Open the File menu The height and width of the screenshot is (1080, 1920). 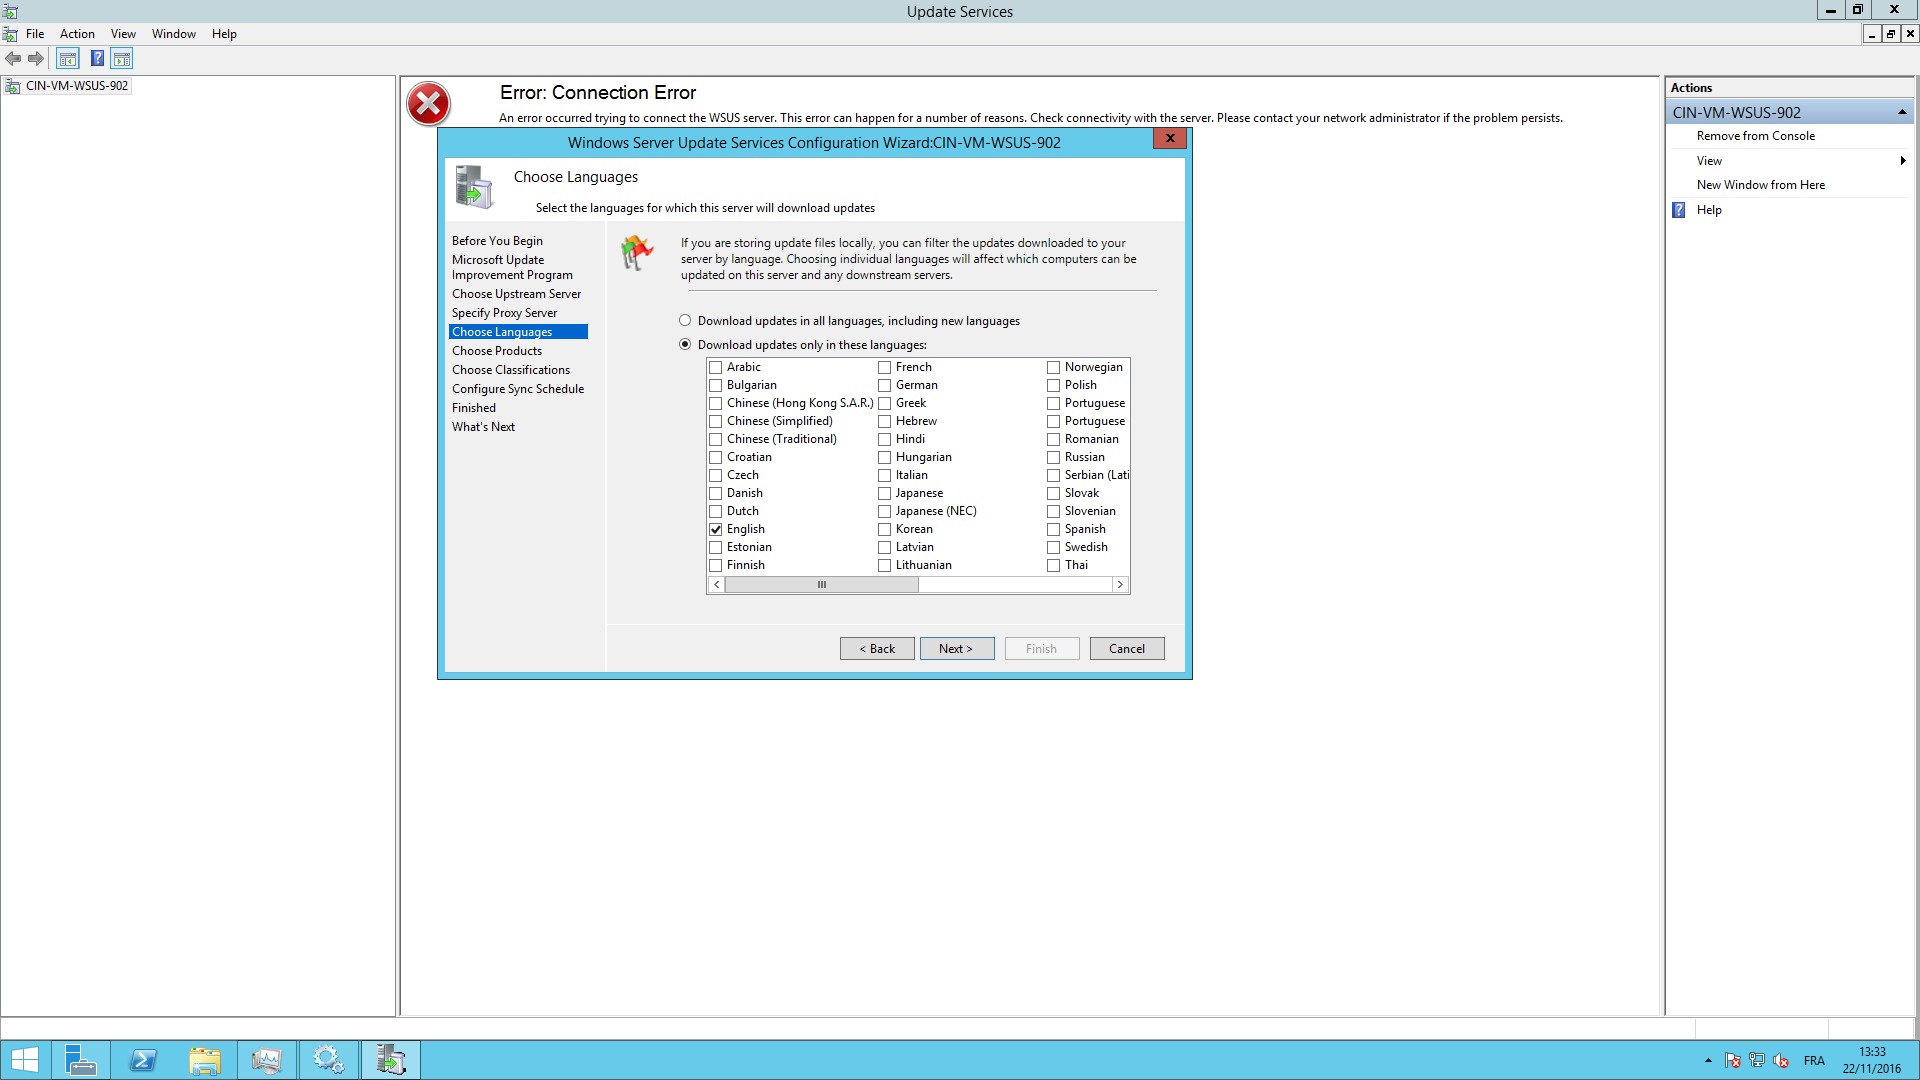35,34
